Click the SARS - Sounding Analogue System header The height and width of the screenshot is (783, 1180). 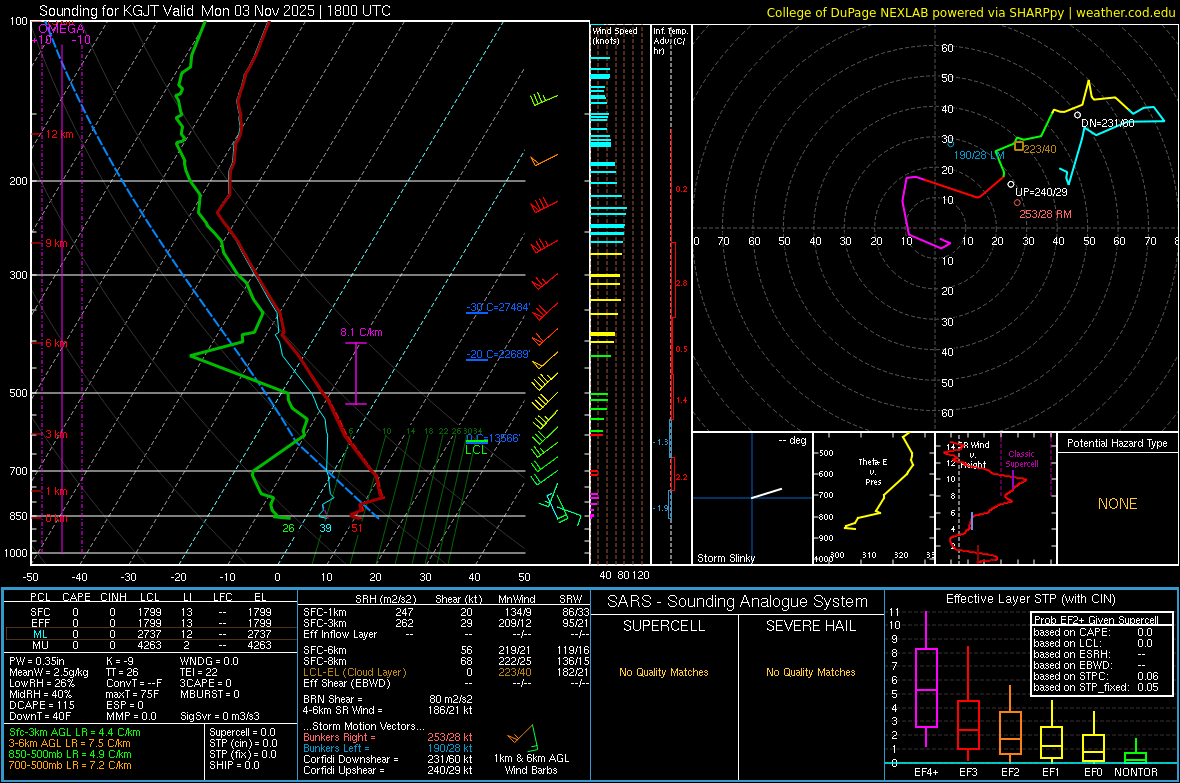click(x=737, y=602)
